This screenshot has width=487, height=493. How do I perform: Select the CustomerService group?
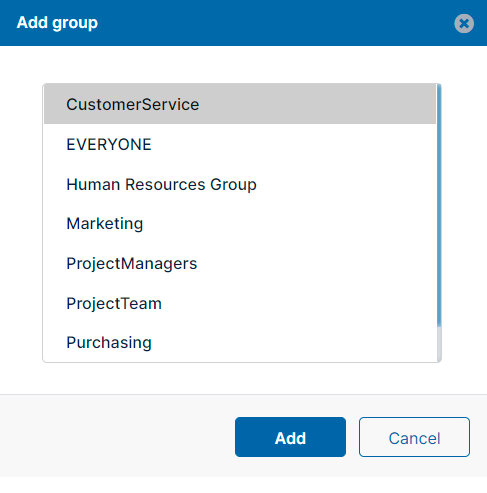240,104
